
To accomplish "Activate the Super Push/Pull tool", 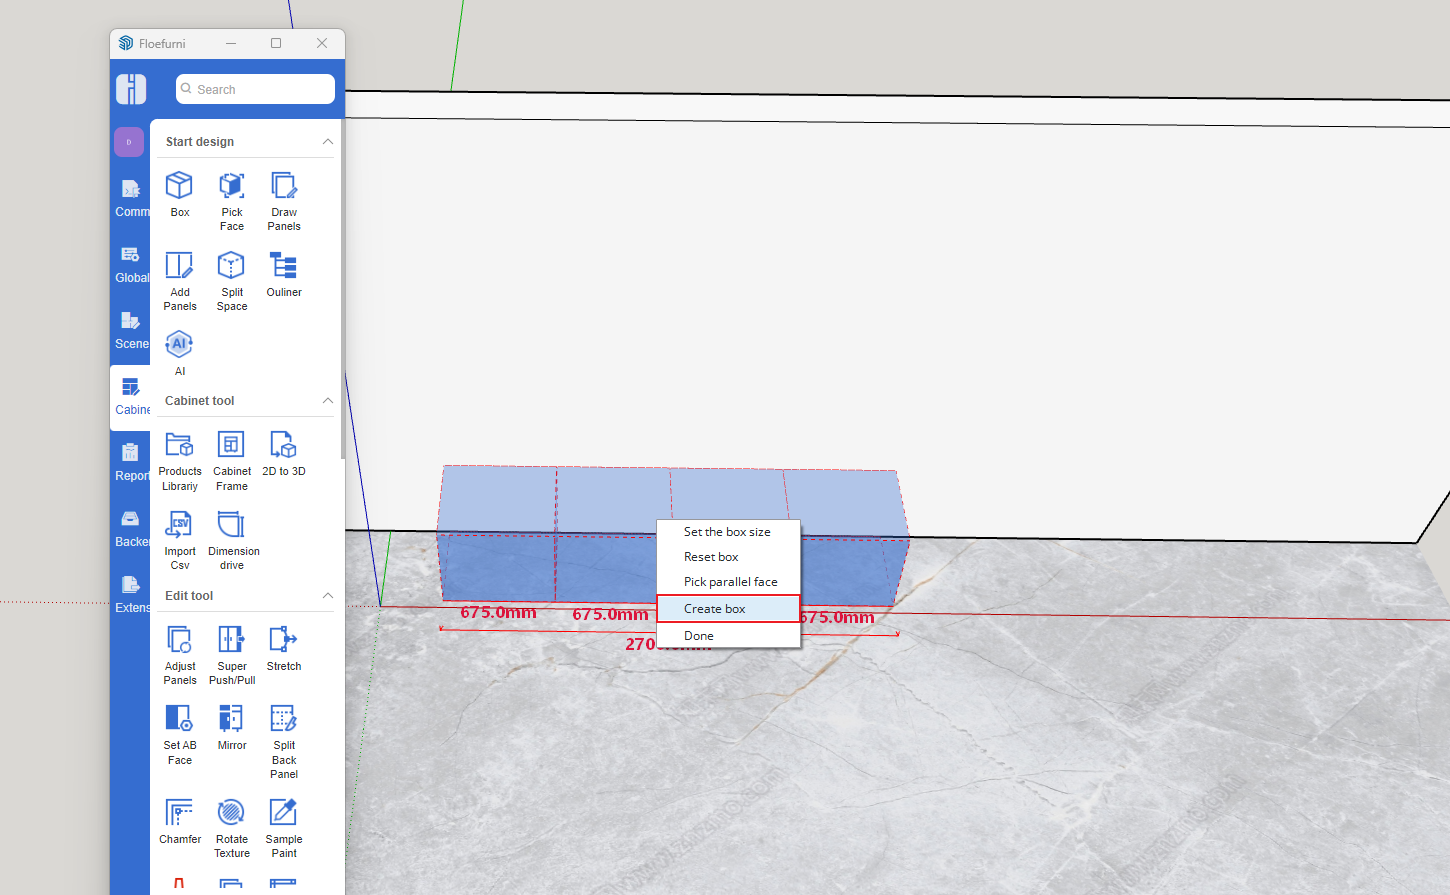I will (232, 640).
